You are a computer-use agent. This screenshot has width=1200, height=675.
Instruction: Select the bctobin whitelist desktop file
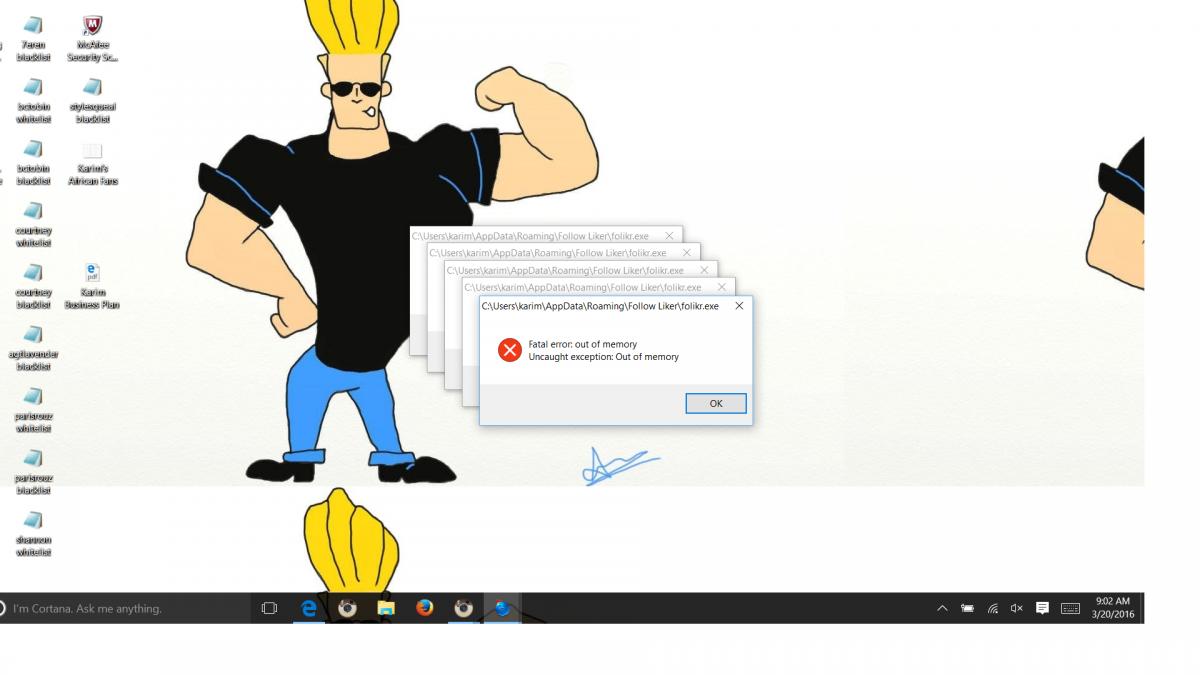pos(33,101)
